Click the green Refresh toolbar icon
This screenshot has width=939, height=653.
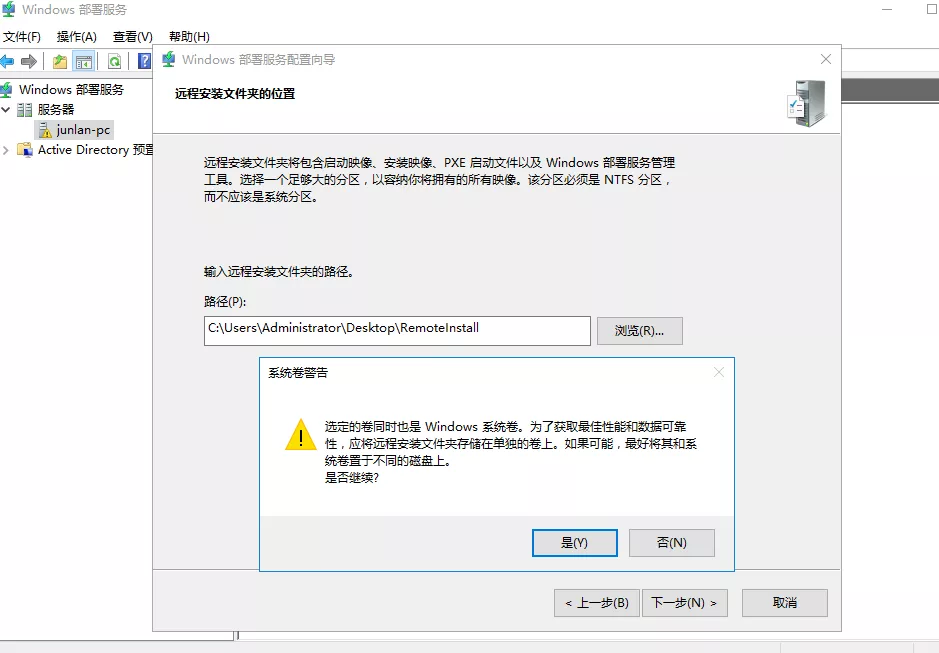click(114, 61)
